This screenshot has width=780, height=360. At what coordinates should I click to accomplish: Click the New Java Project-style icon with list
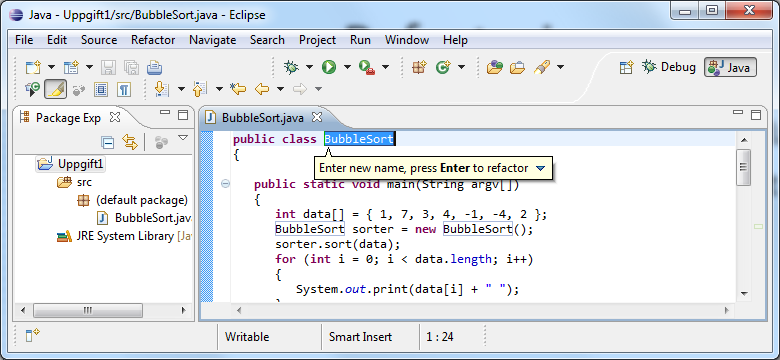(71, 67)
